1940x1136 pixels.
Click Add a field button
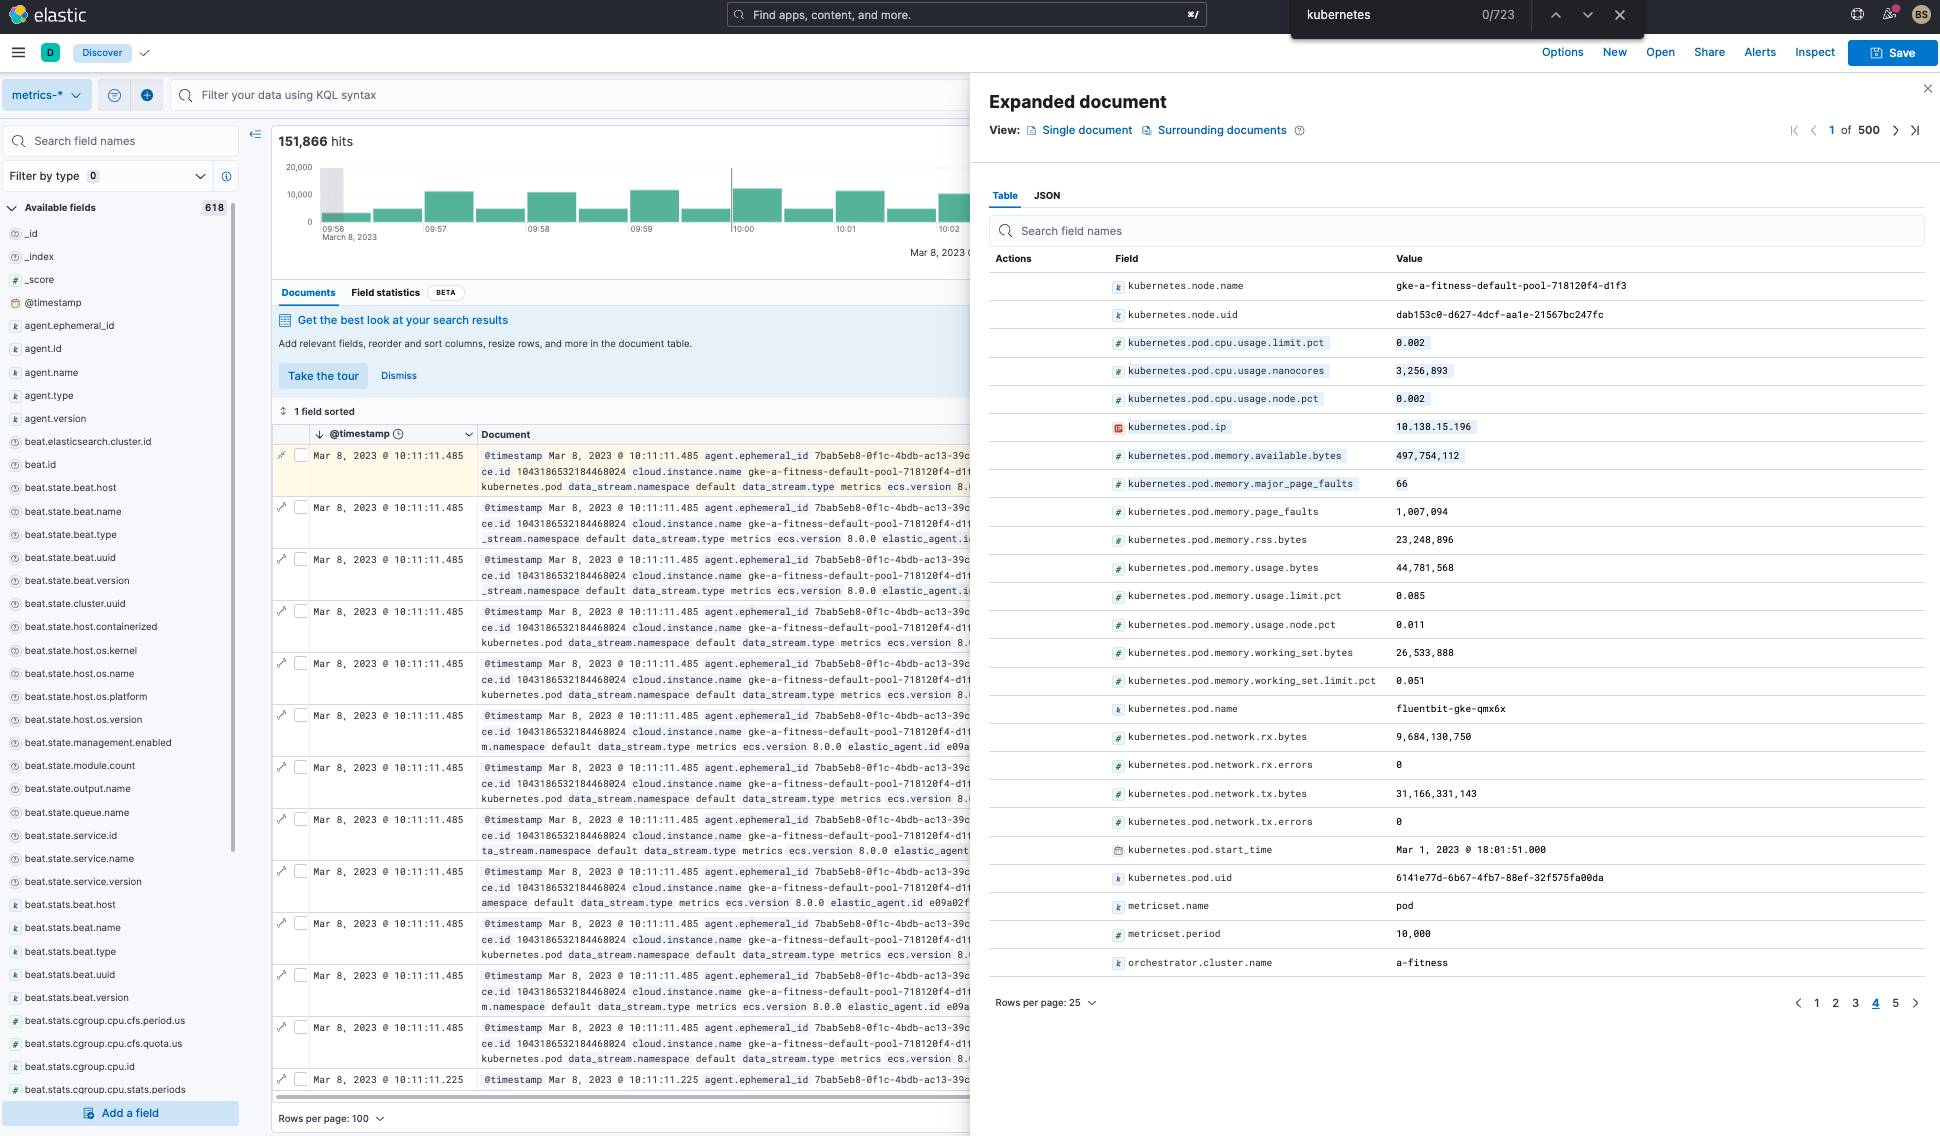(121, 1113)
